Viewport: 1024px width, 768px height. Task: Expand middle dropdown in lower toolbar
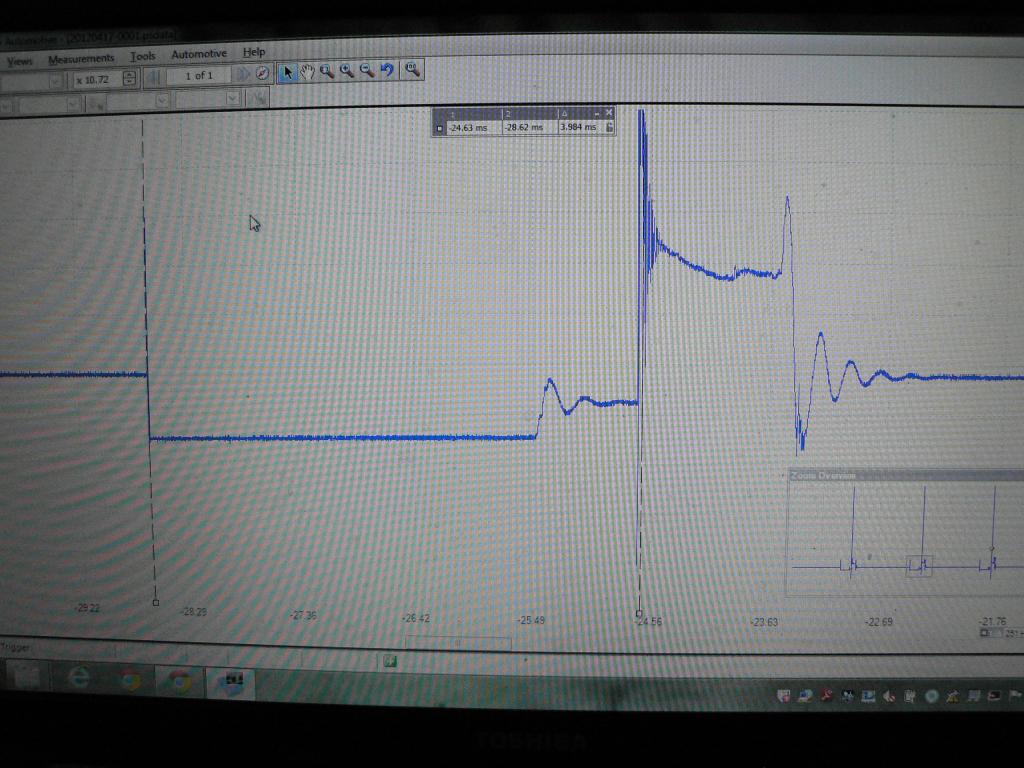tap(162, 101)
